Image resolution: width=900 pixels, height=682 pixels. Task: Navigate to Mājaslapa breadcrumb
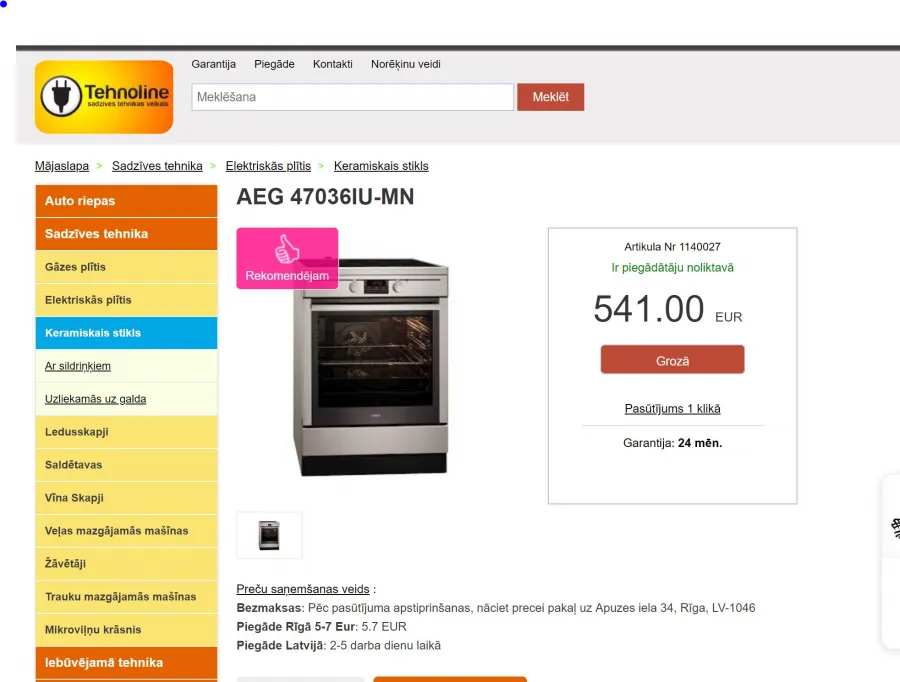coord(62,166)
